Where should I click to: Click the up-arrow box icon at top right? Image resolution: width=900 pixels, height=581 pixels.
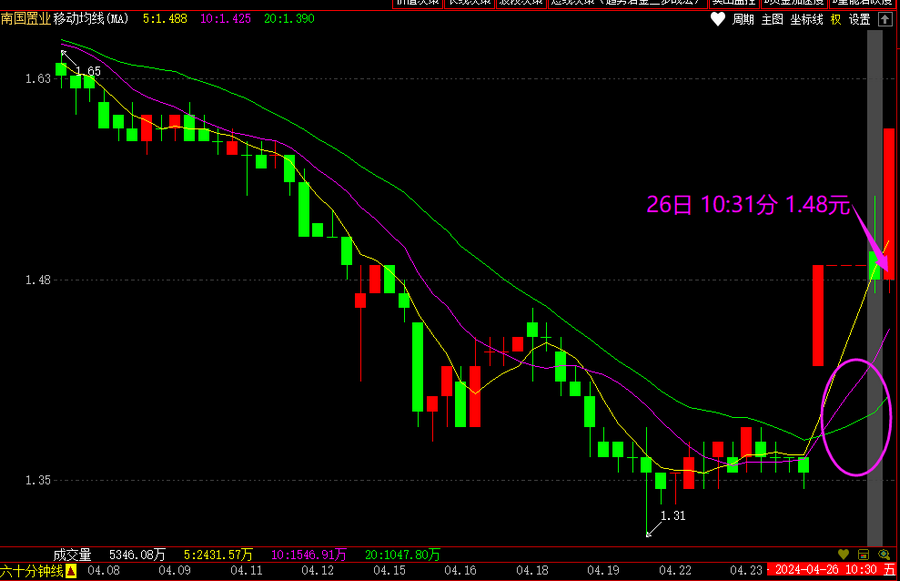[x=885, y=20]
